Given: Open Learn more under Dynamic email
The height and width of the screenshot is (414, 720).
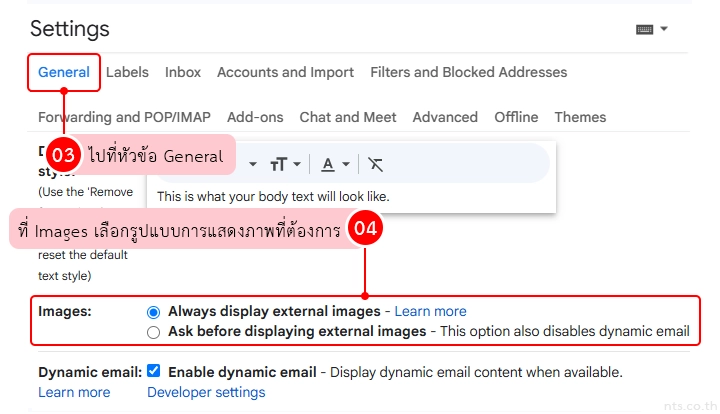Looking at the screenshot, I should click(x=74, y=393).
